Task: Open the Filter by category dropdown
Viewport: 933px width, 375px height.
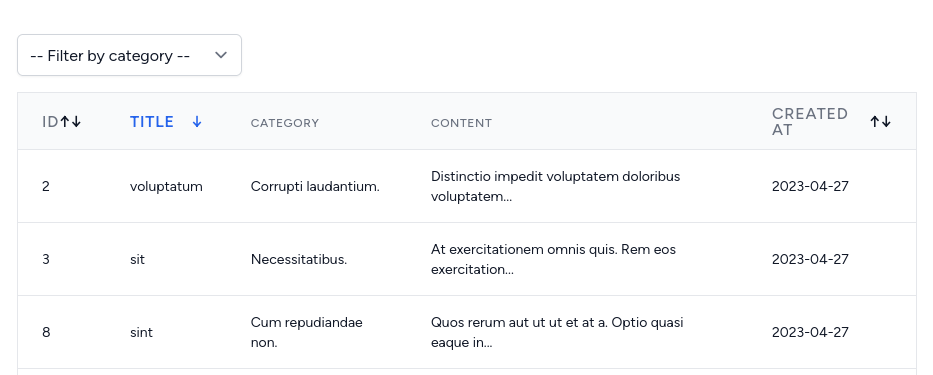Action: coord(129,55)
